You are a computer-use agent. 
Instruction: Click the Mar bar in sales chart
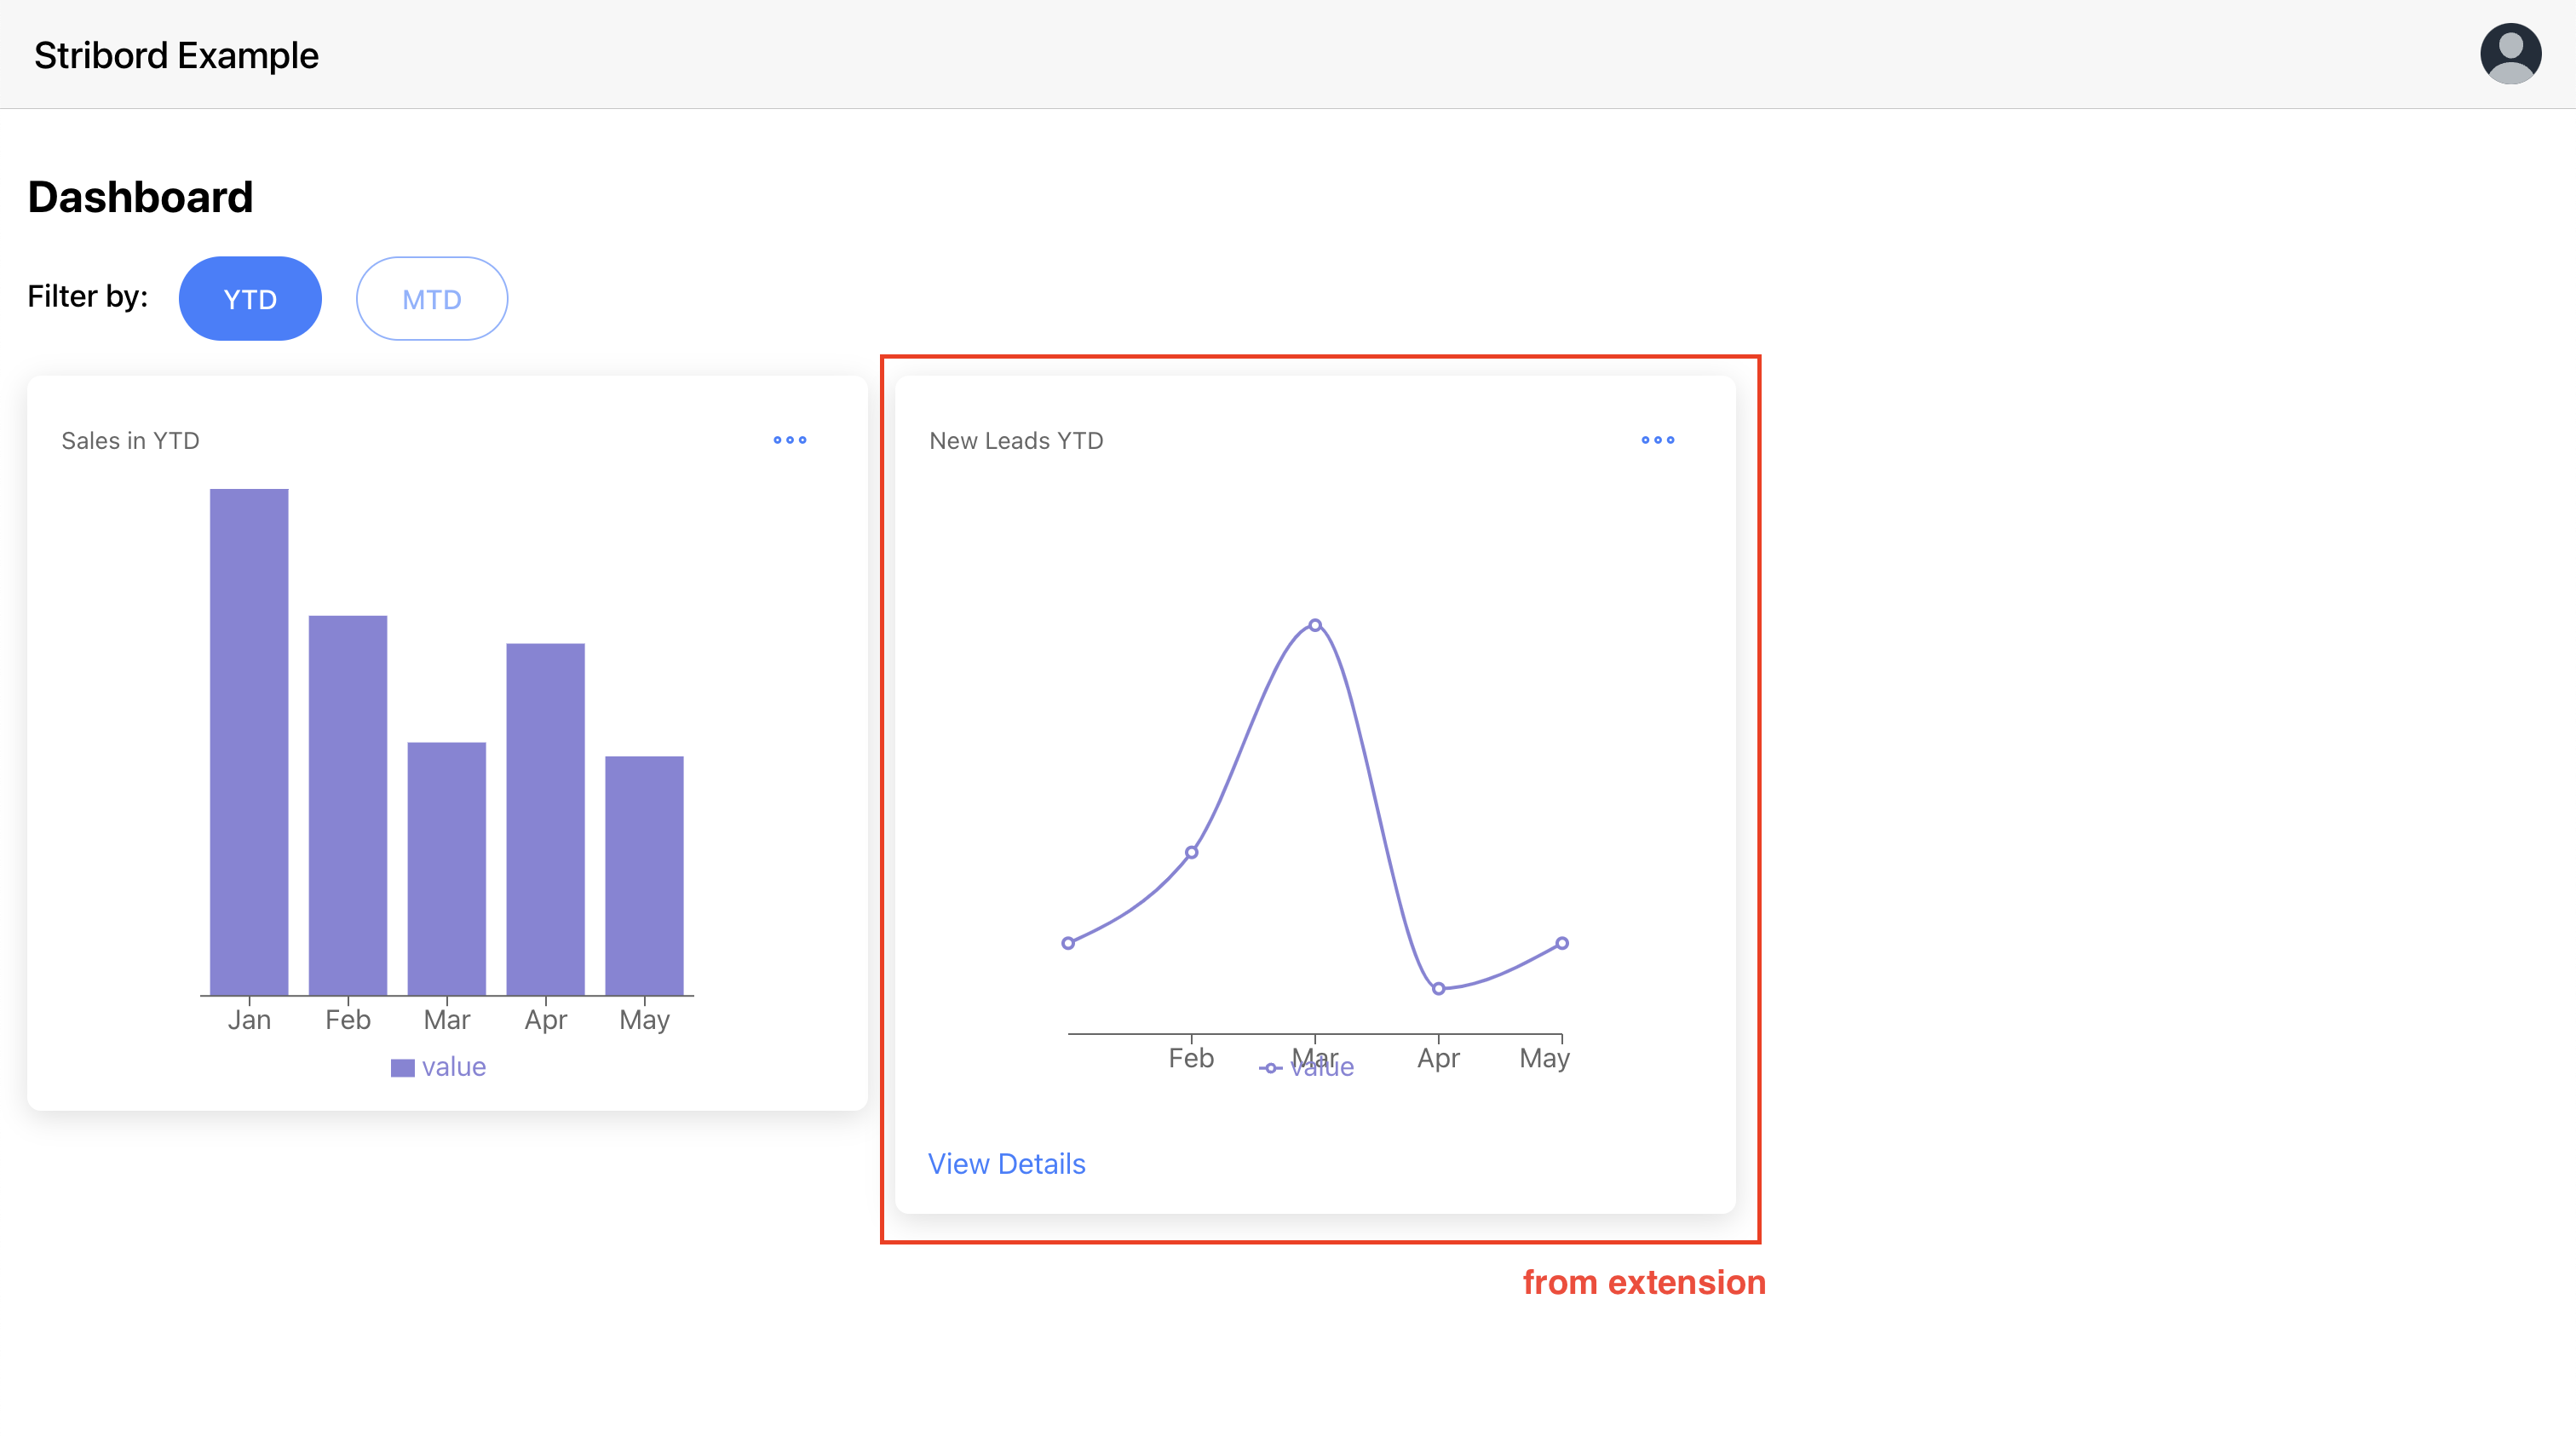click(x=446, y=868)
